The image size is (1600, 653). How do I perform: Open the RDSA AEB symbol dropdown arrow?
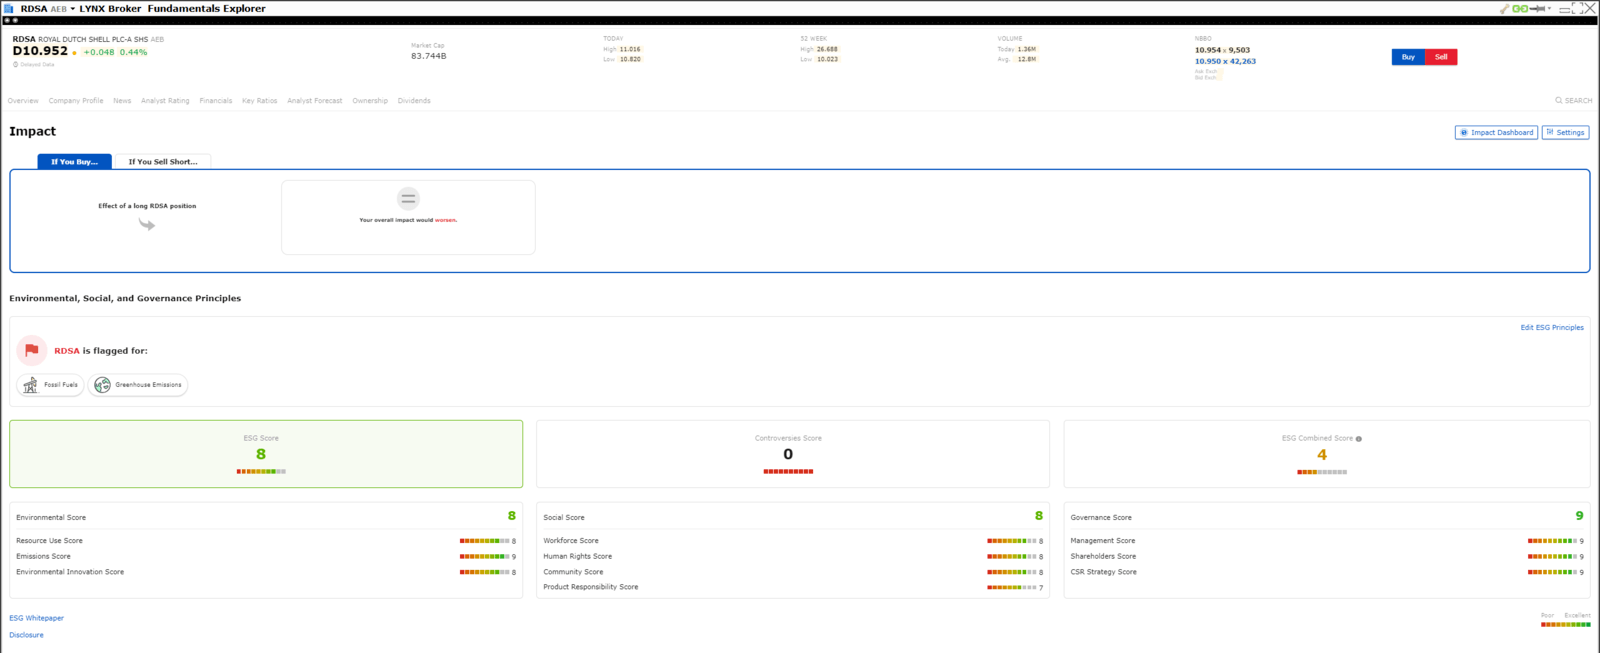[73, 9]
